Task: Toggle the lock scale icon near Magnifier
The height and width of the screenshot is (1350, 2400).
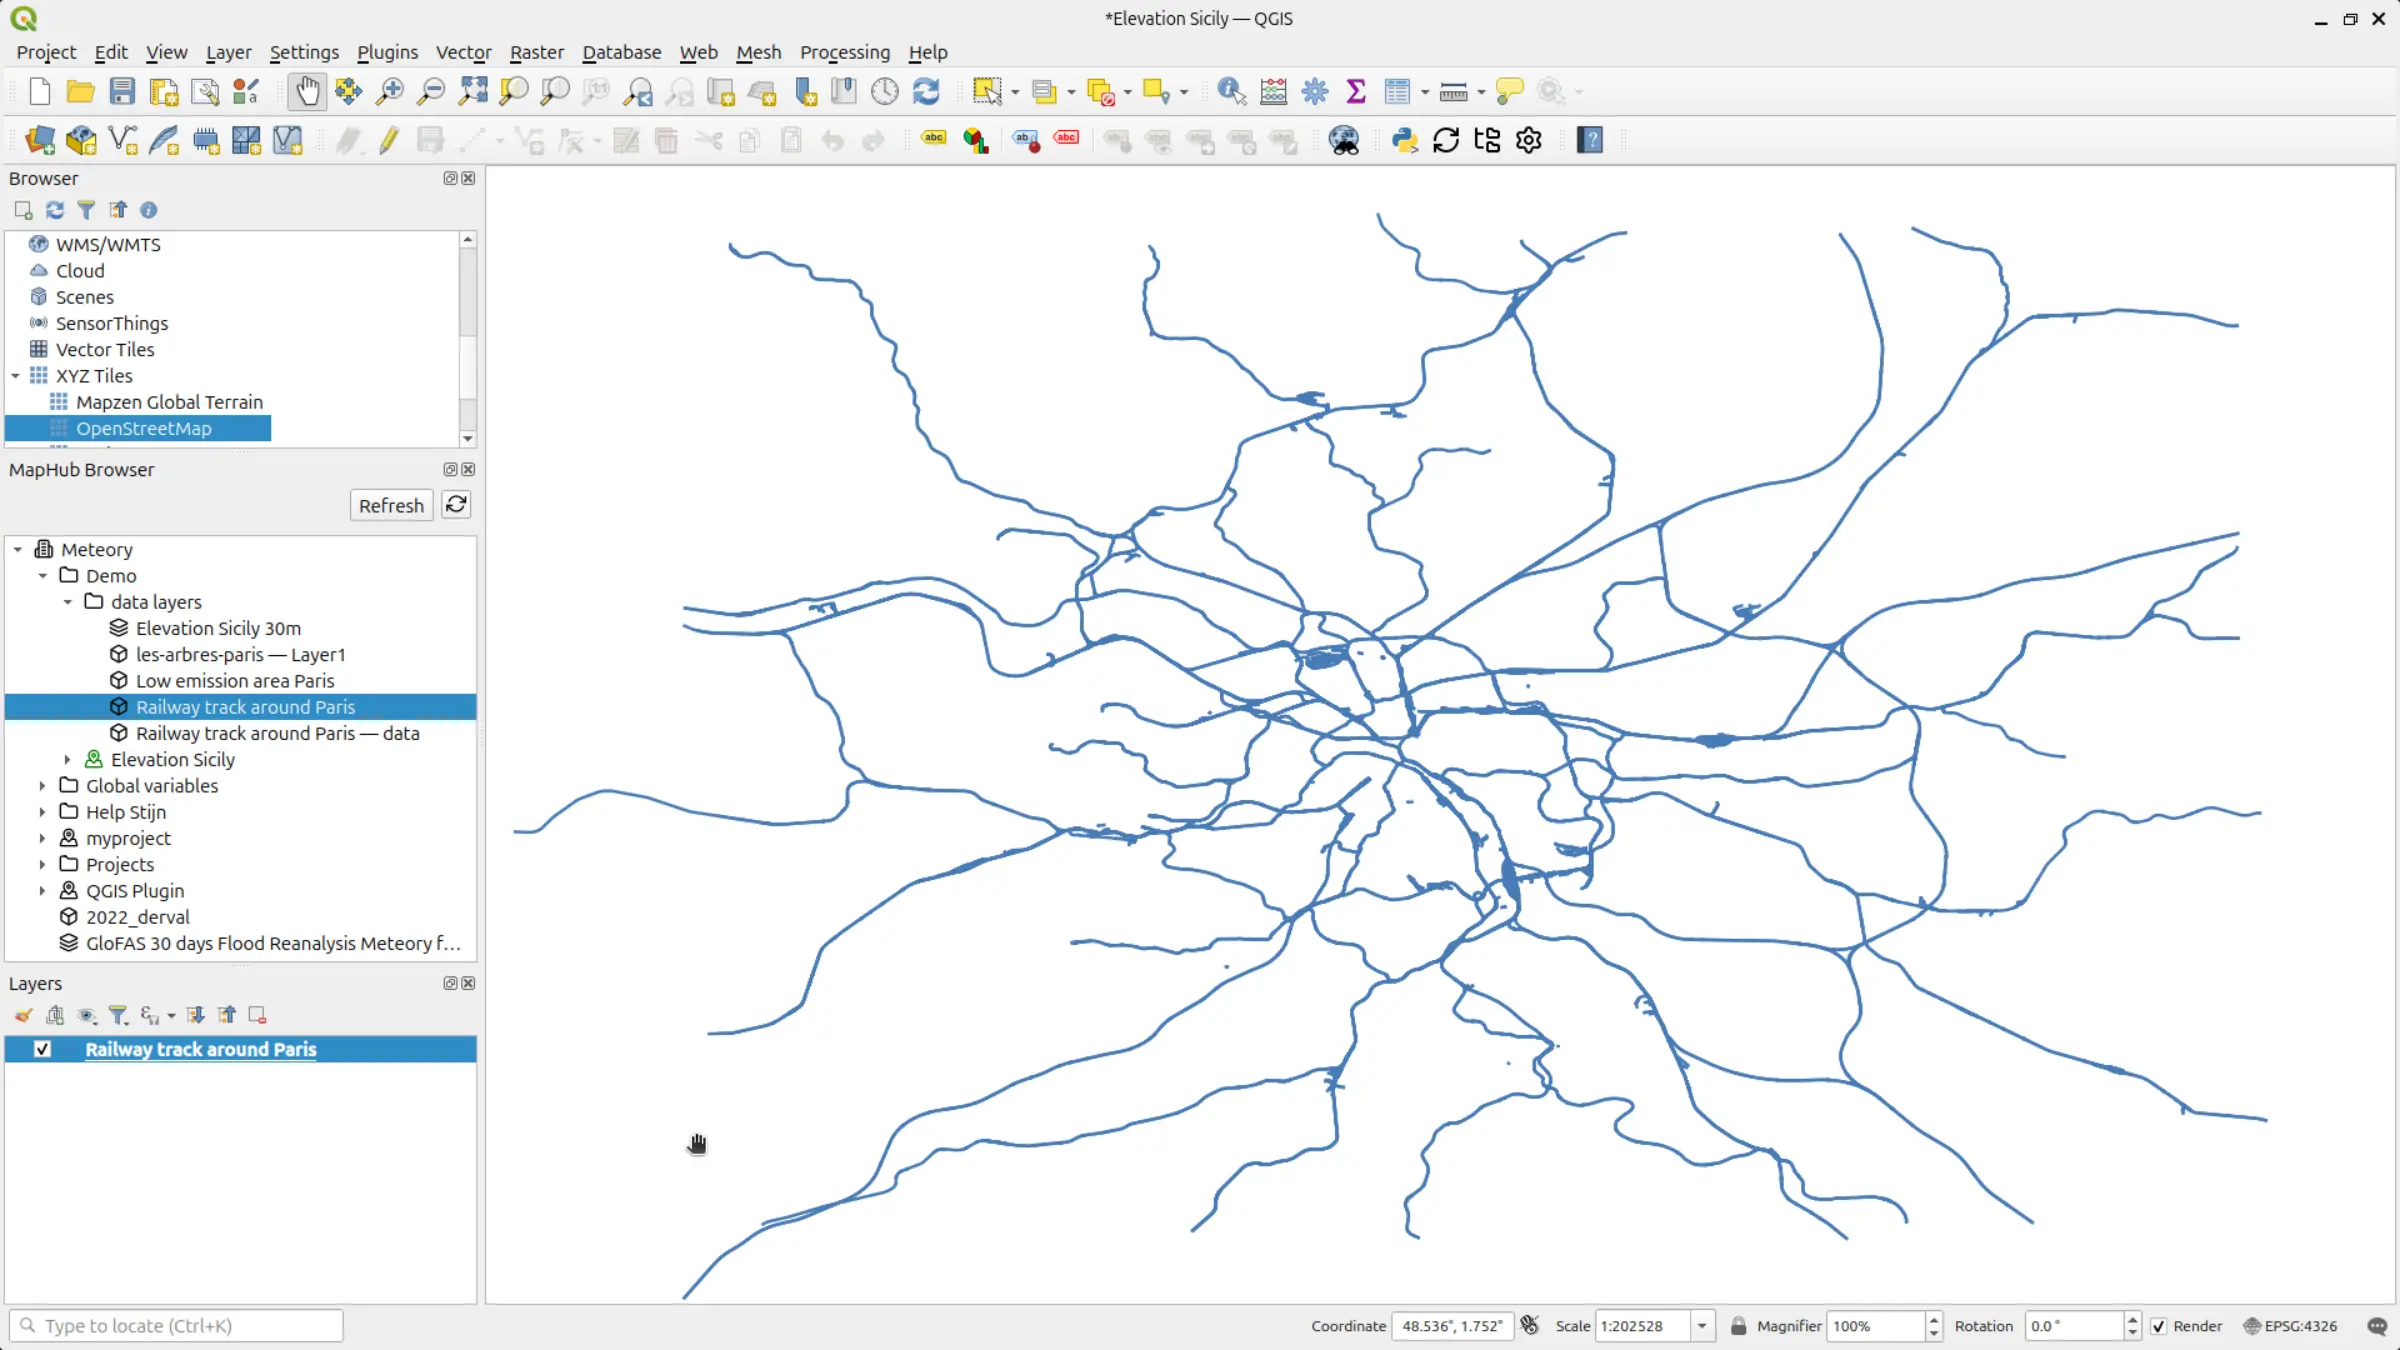Action: 1739,1325
